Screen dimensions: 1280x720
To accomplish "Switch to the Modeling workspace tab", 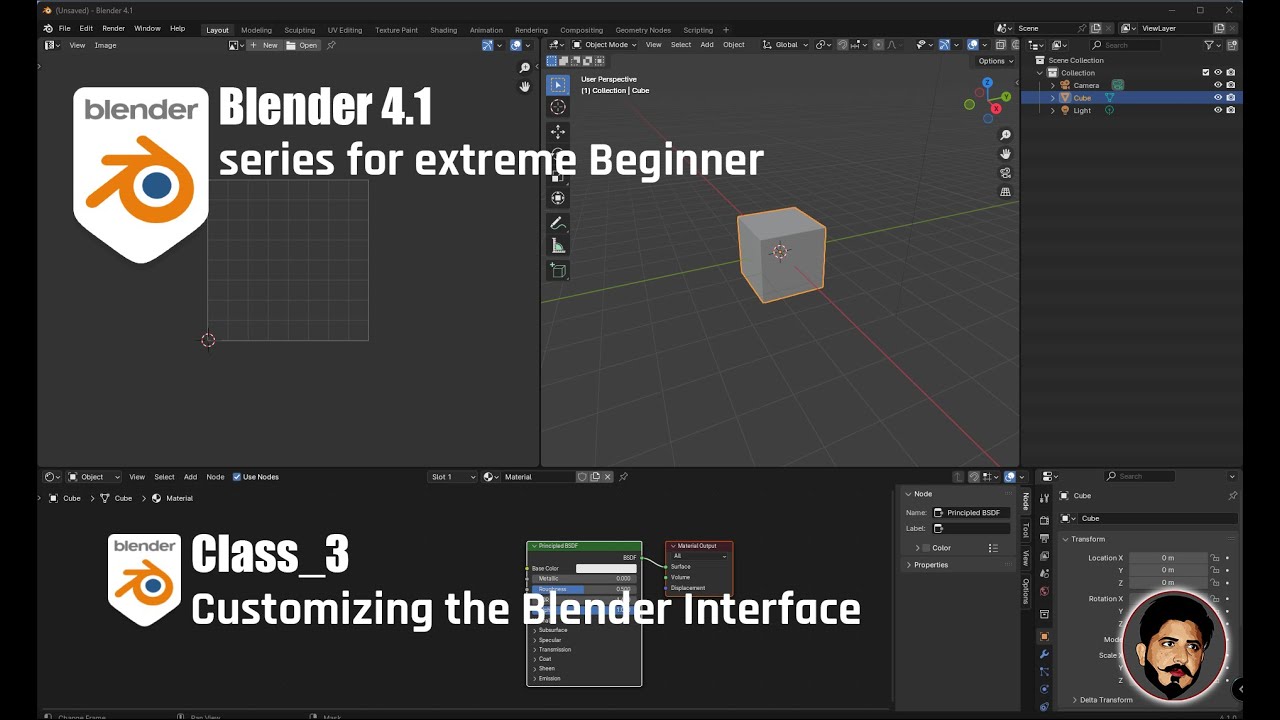I will (x=256, y=30).
